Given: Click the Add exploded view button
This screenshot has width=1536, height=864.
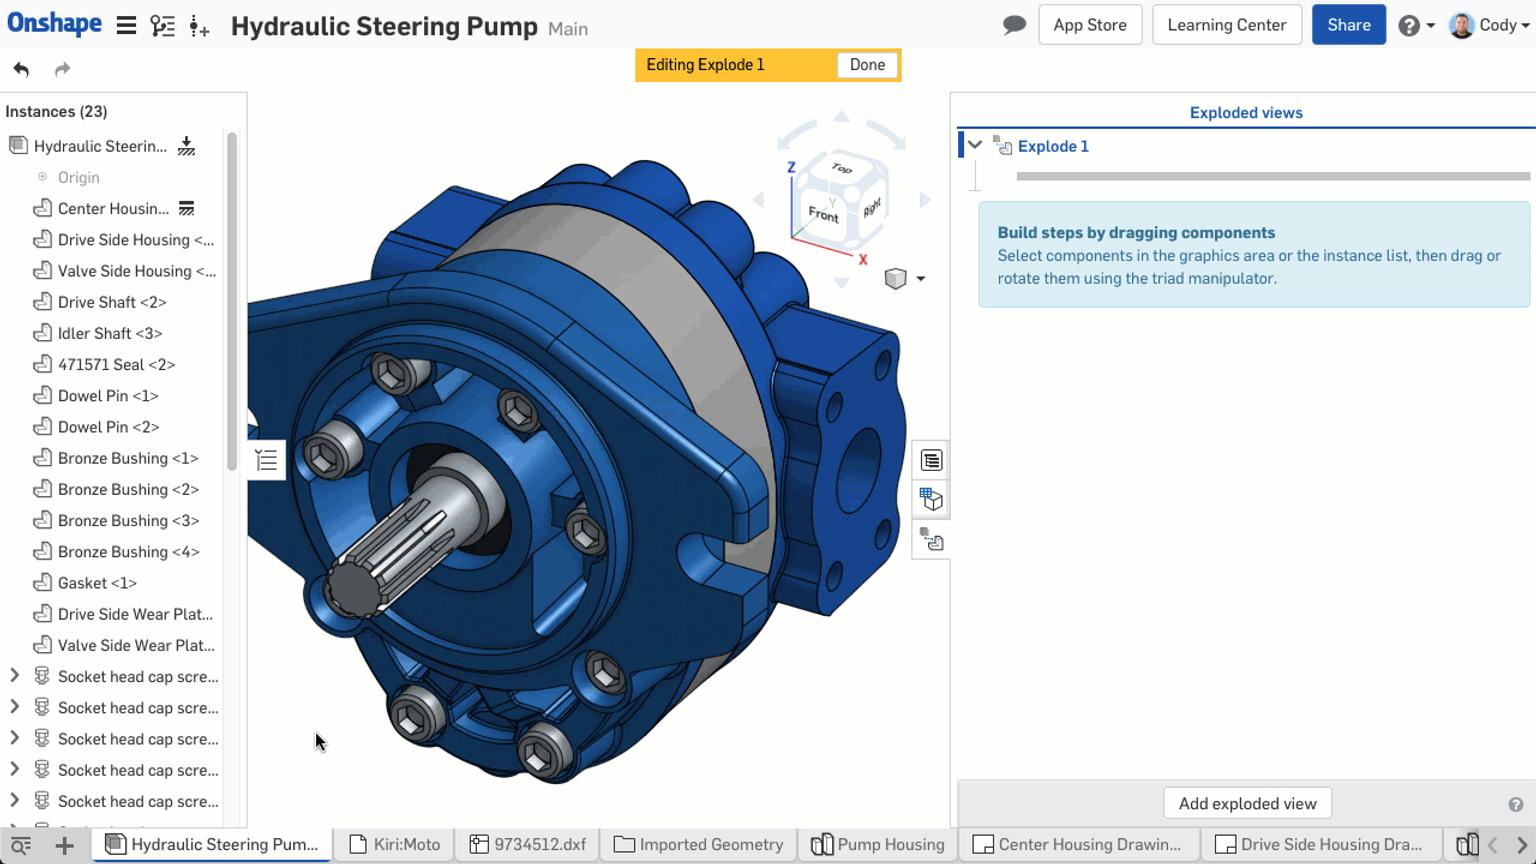Looking at the screenshot, I should point(1246,803).
